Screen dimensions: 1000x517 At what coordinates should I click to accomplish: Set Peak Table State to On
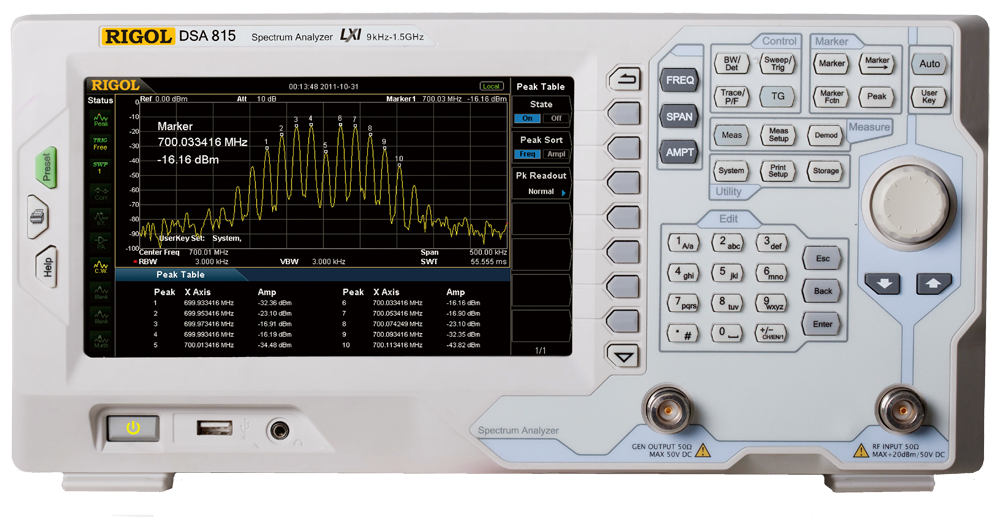[528, 118]
